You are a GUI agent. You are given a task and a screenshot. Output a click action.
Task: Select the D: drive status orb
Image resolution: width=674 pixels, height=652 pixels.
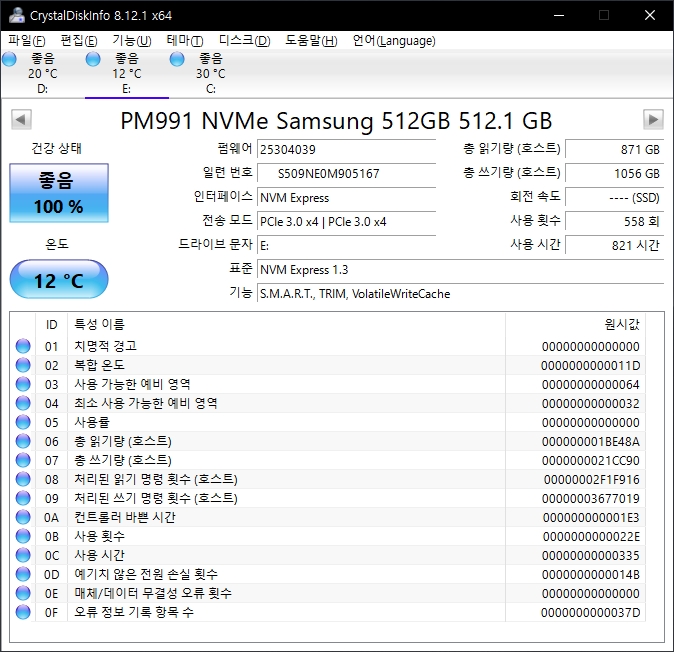10,60
